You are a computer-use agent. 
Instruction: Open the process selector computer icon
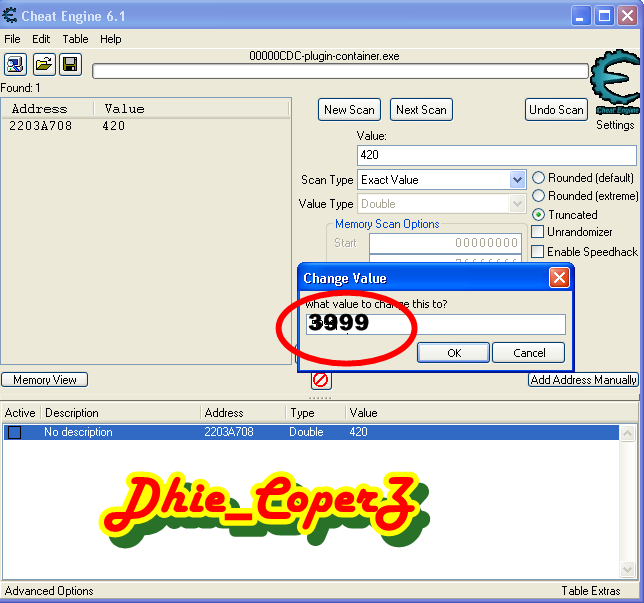coord(16,64)
